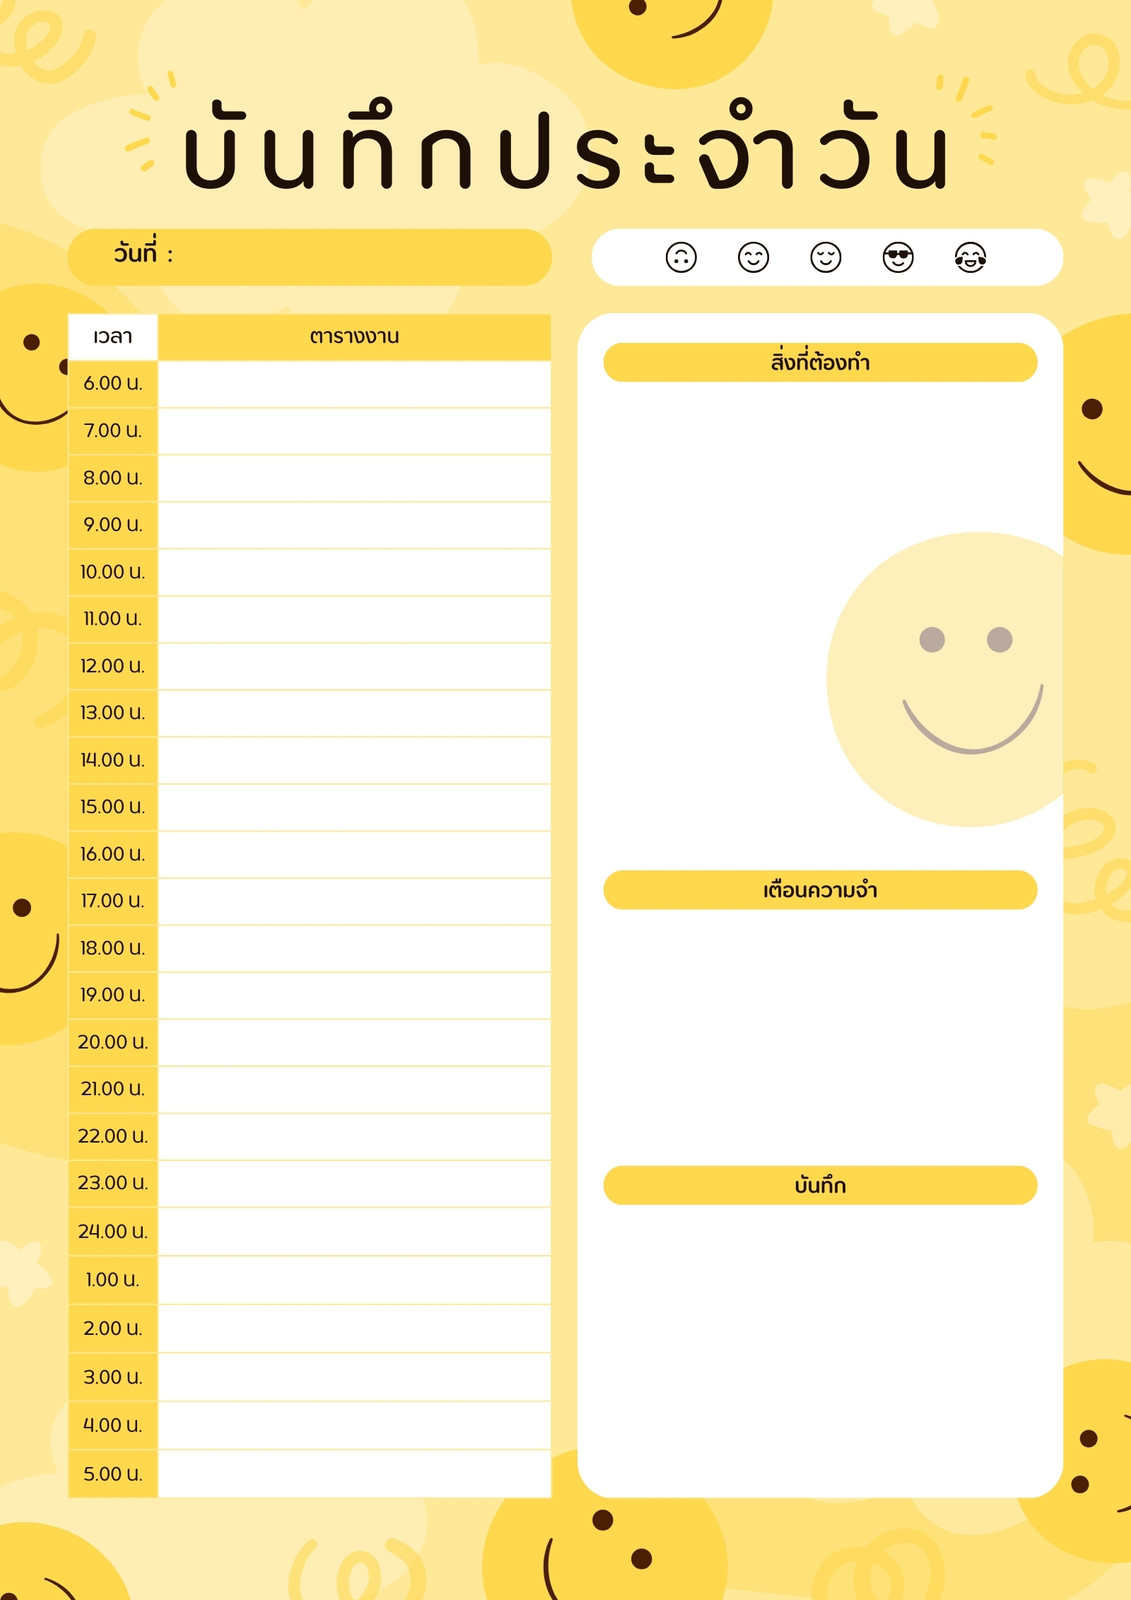Click the 6.00 น. time label
Image resolution: width=1131 pixels, height=1600 pixels.
(113, 384)
